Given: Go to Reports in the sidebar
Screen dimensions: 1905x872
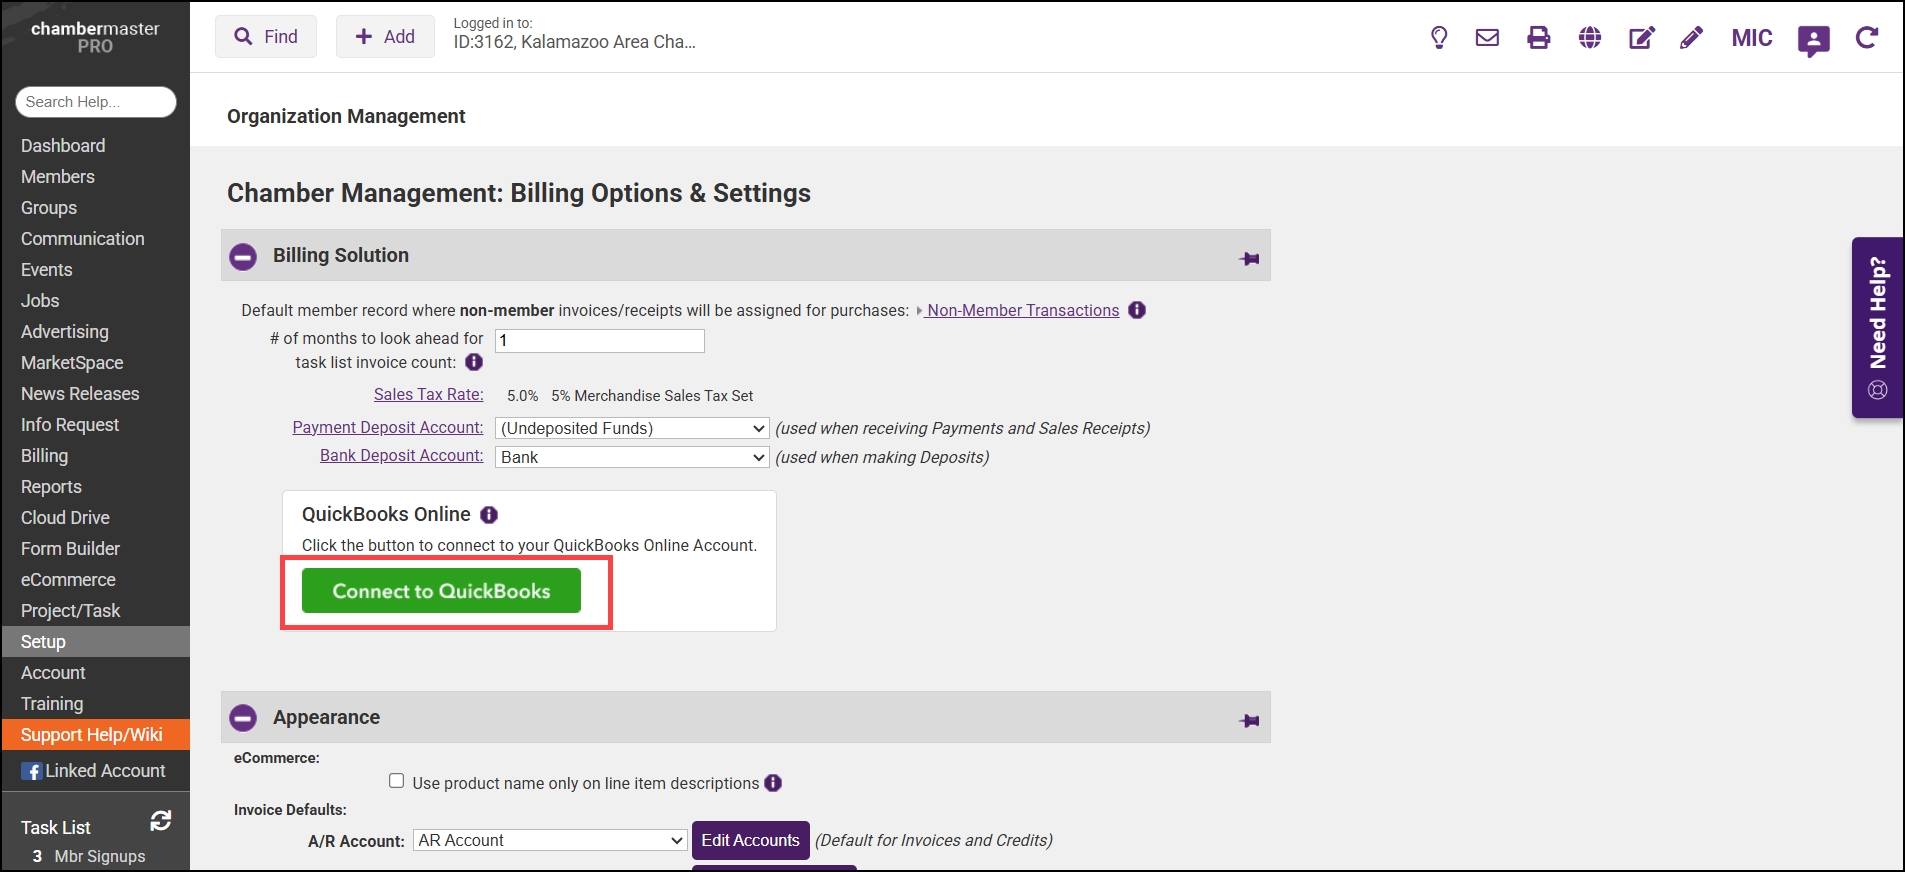Looking at the screenshot, I should point(51,487).
